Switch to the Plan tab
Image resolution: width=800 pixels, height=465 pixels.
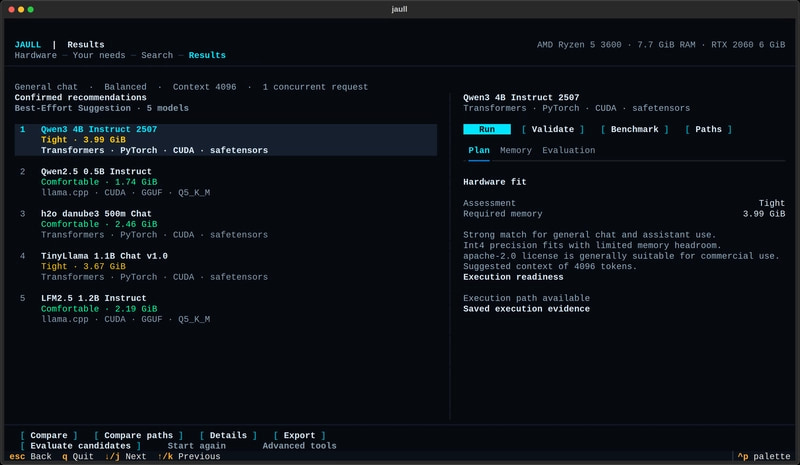pyautogui.click(x=479, y=150)
